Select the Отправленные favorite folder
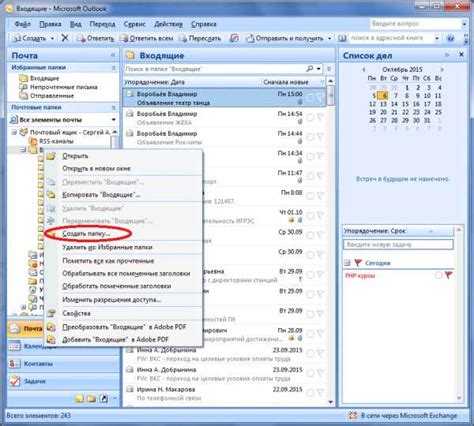Screen dimensions: 474x426 click(x=52, y=96)
